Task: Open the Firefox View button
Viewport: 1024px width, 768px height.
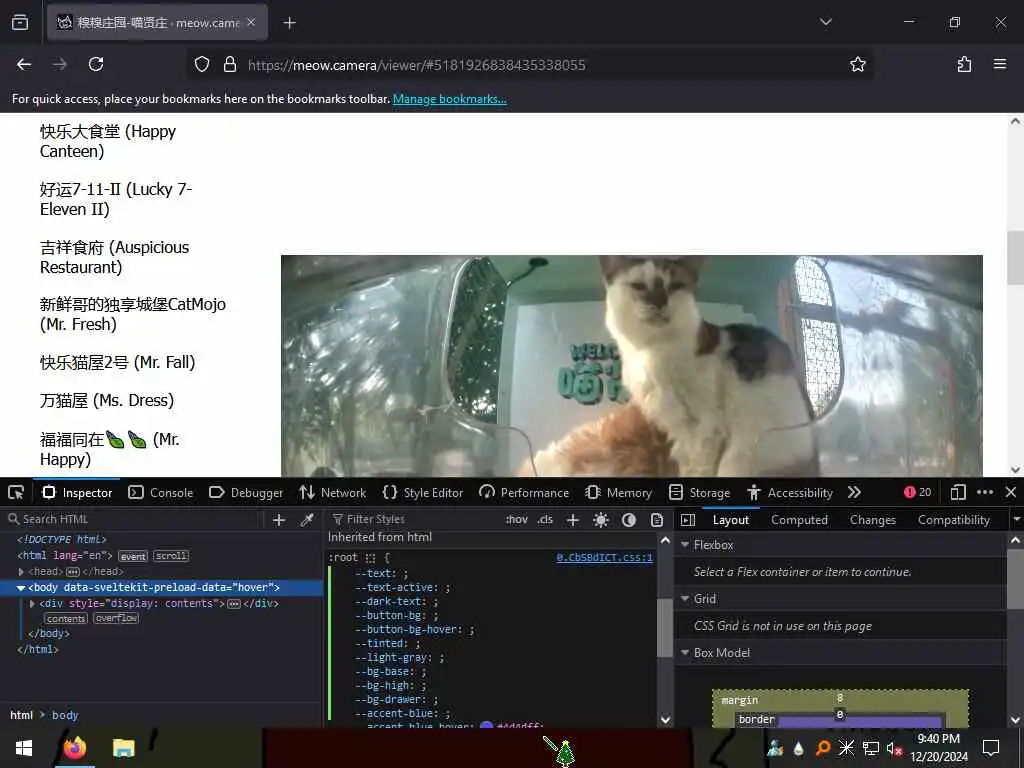Action: [x=20, y=22]
